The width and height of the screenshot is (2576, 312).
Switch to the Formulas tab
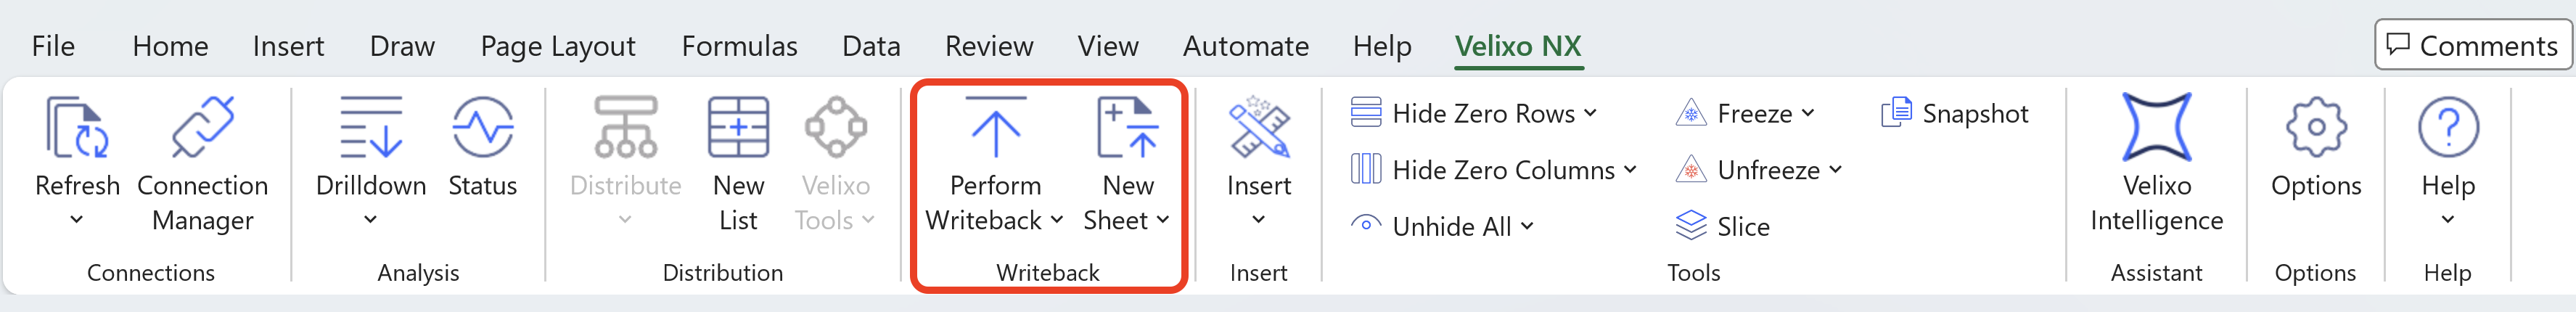tap(739, 46)
